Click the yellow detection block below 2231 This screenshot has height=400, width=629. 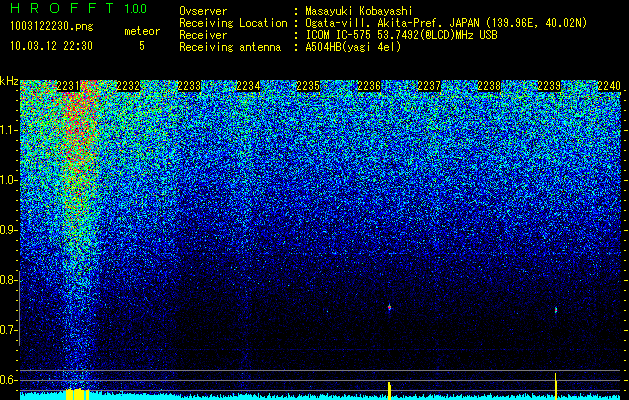point(77,394)
